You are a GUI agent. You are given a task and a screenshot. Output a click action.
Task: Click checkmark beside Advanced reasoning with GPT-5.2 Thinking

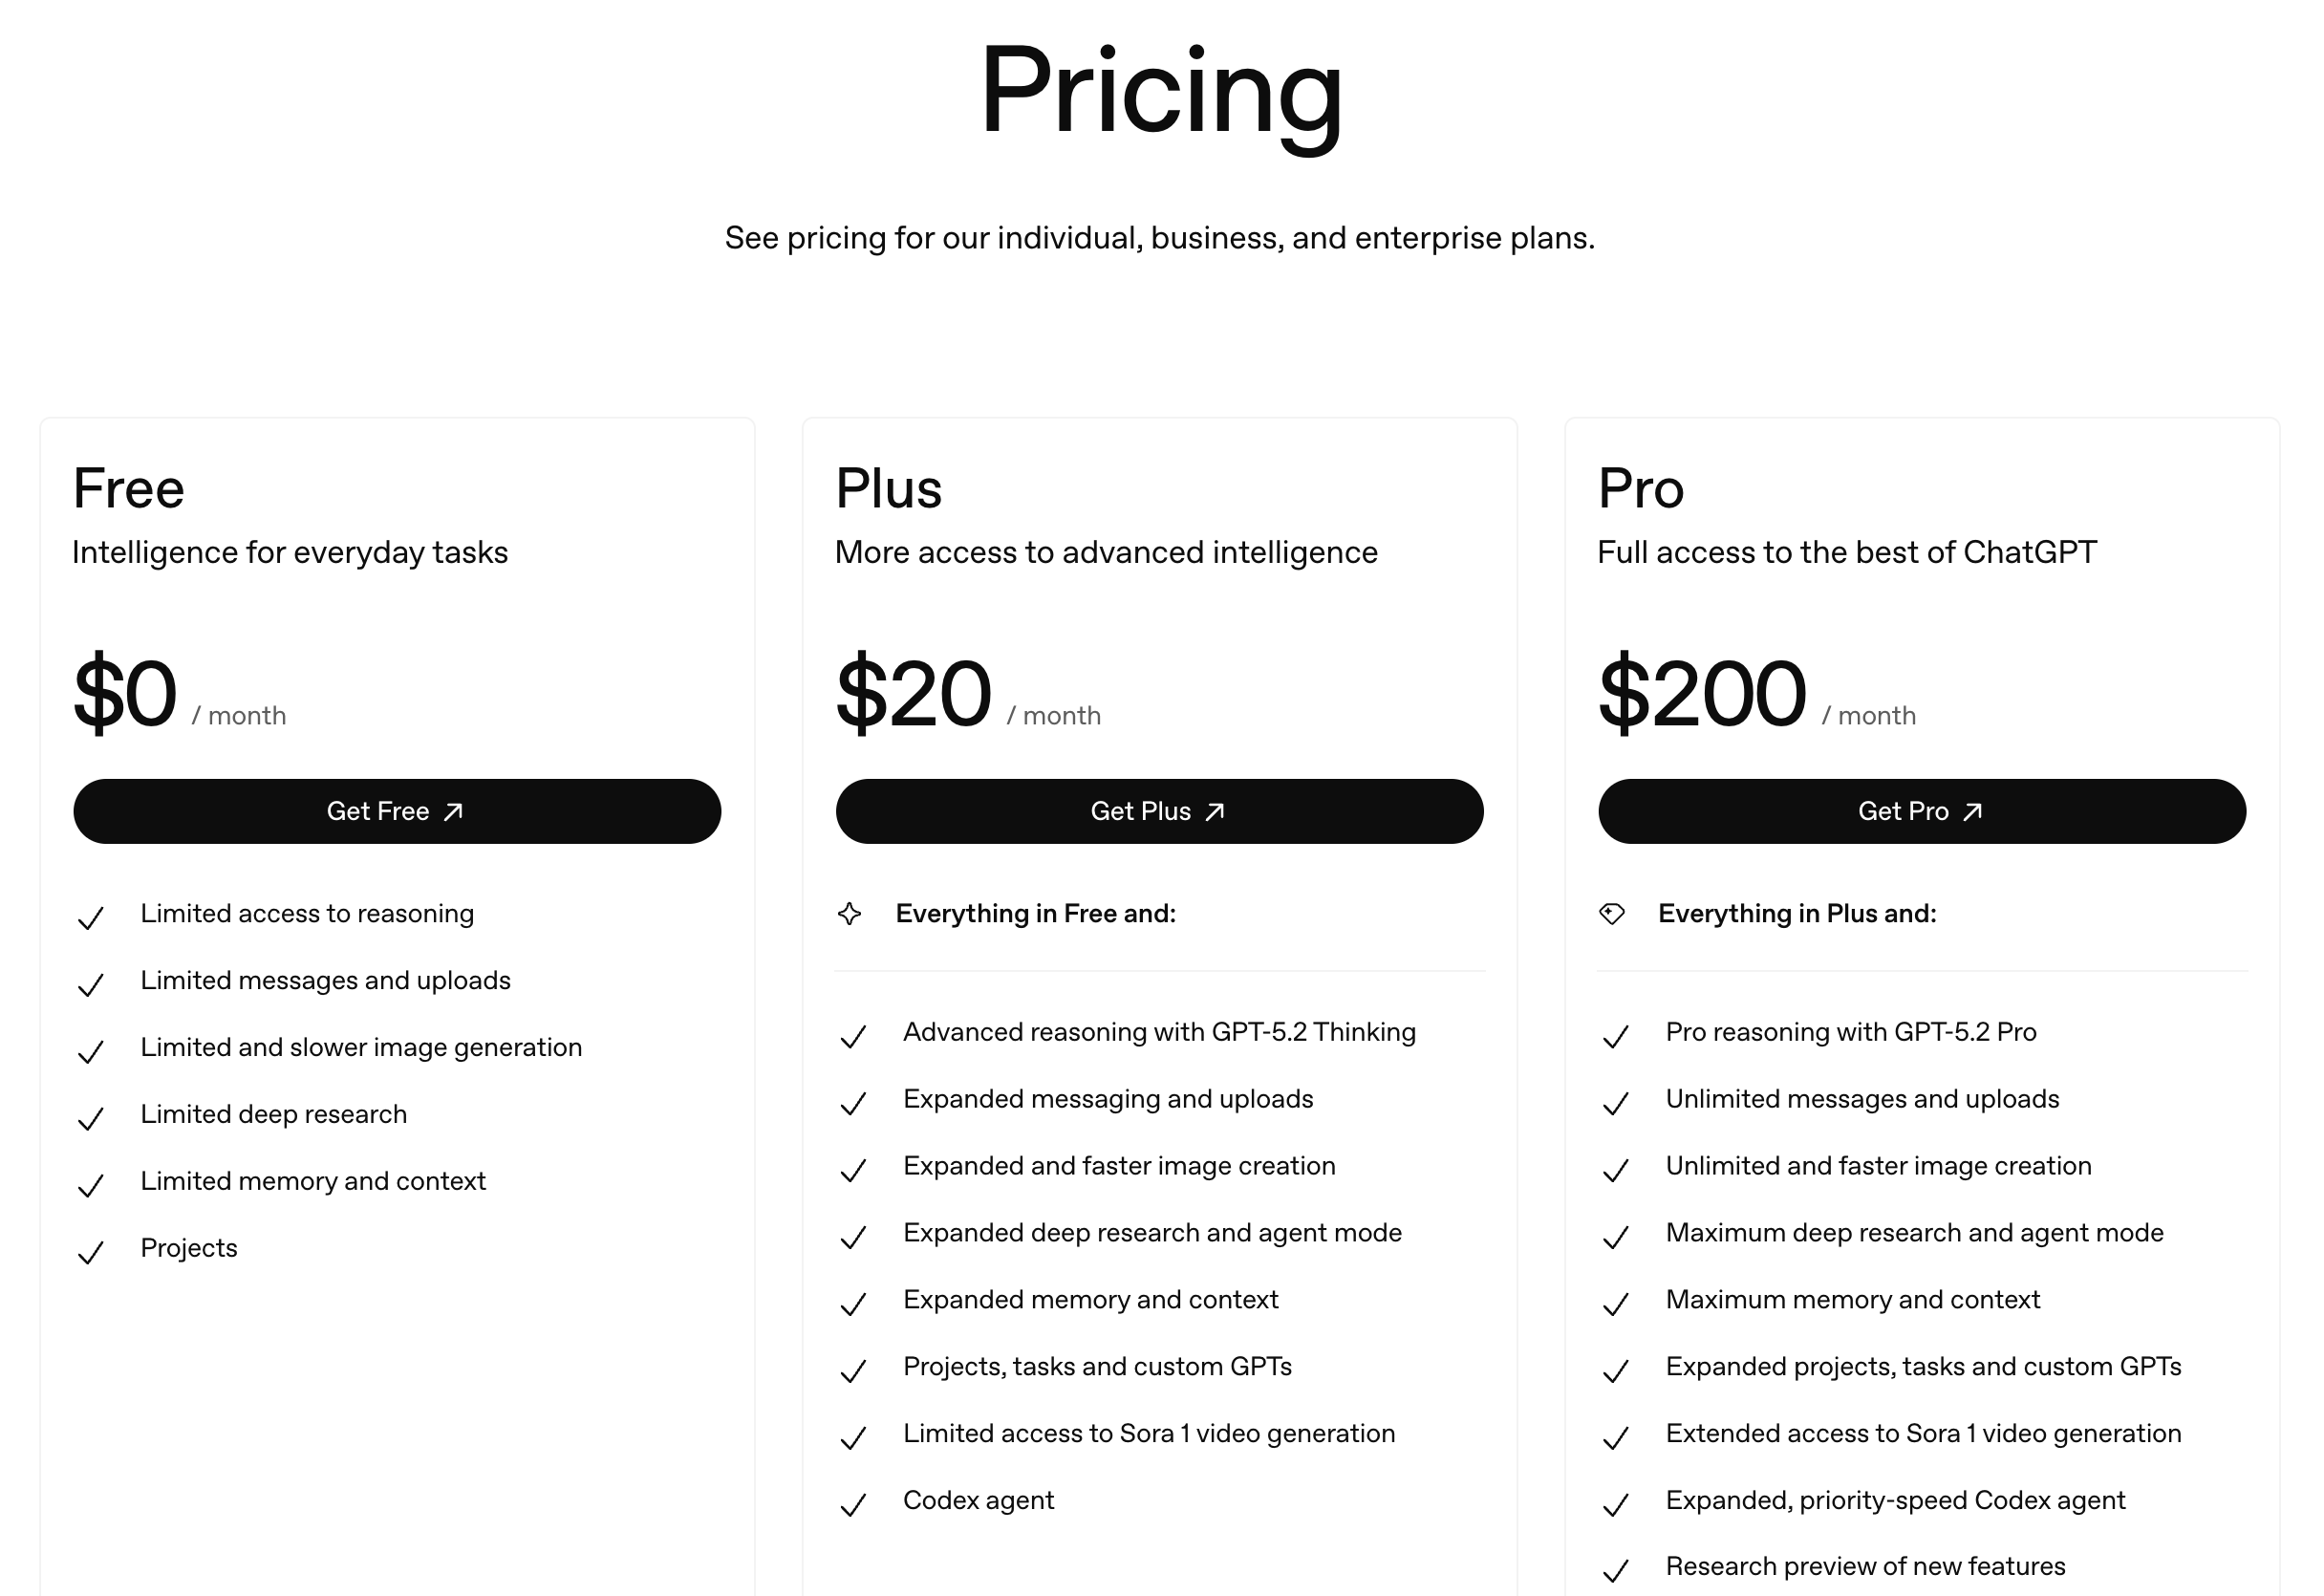(853, 1036)
